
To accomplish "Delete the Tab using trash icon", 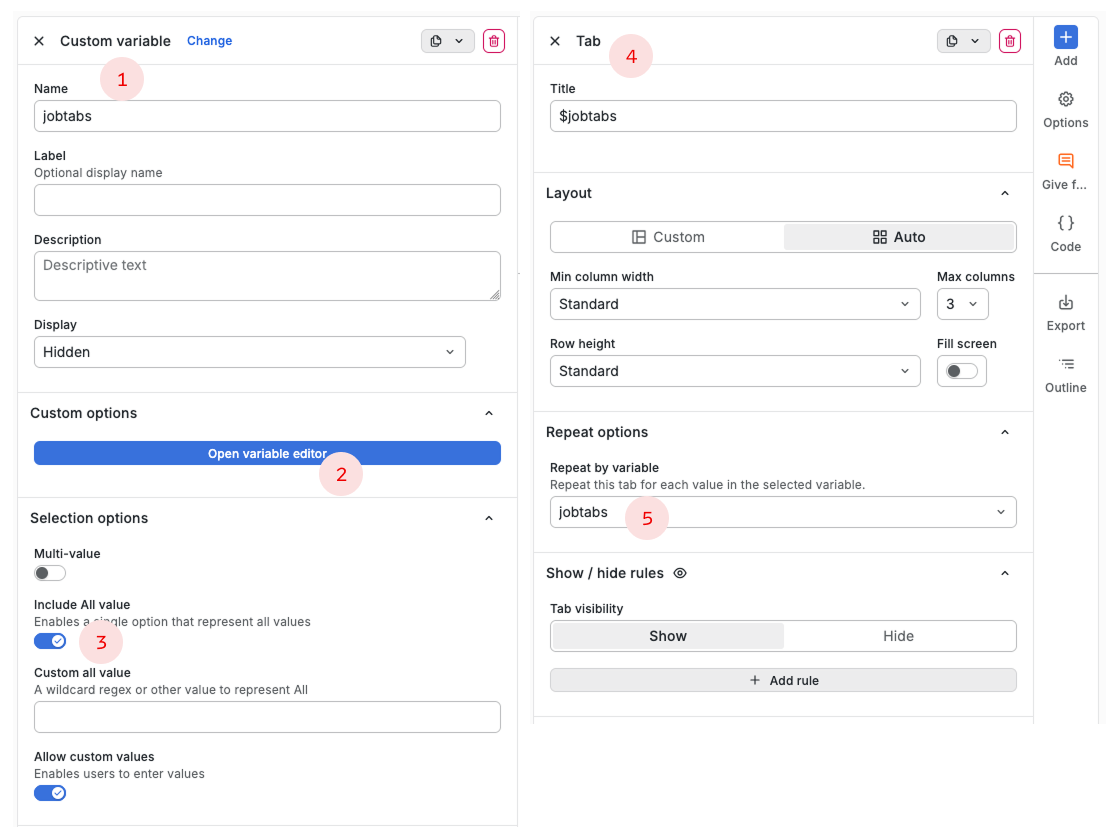I will pos(1010,41).
